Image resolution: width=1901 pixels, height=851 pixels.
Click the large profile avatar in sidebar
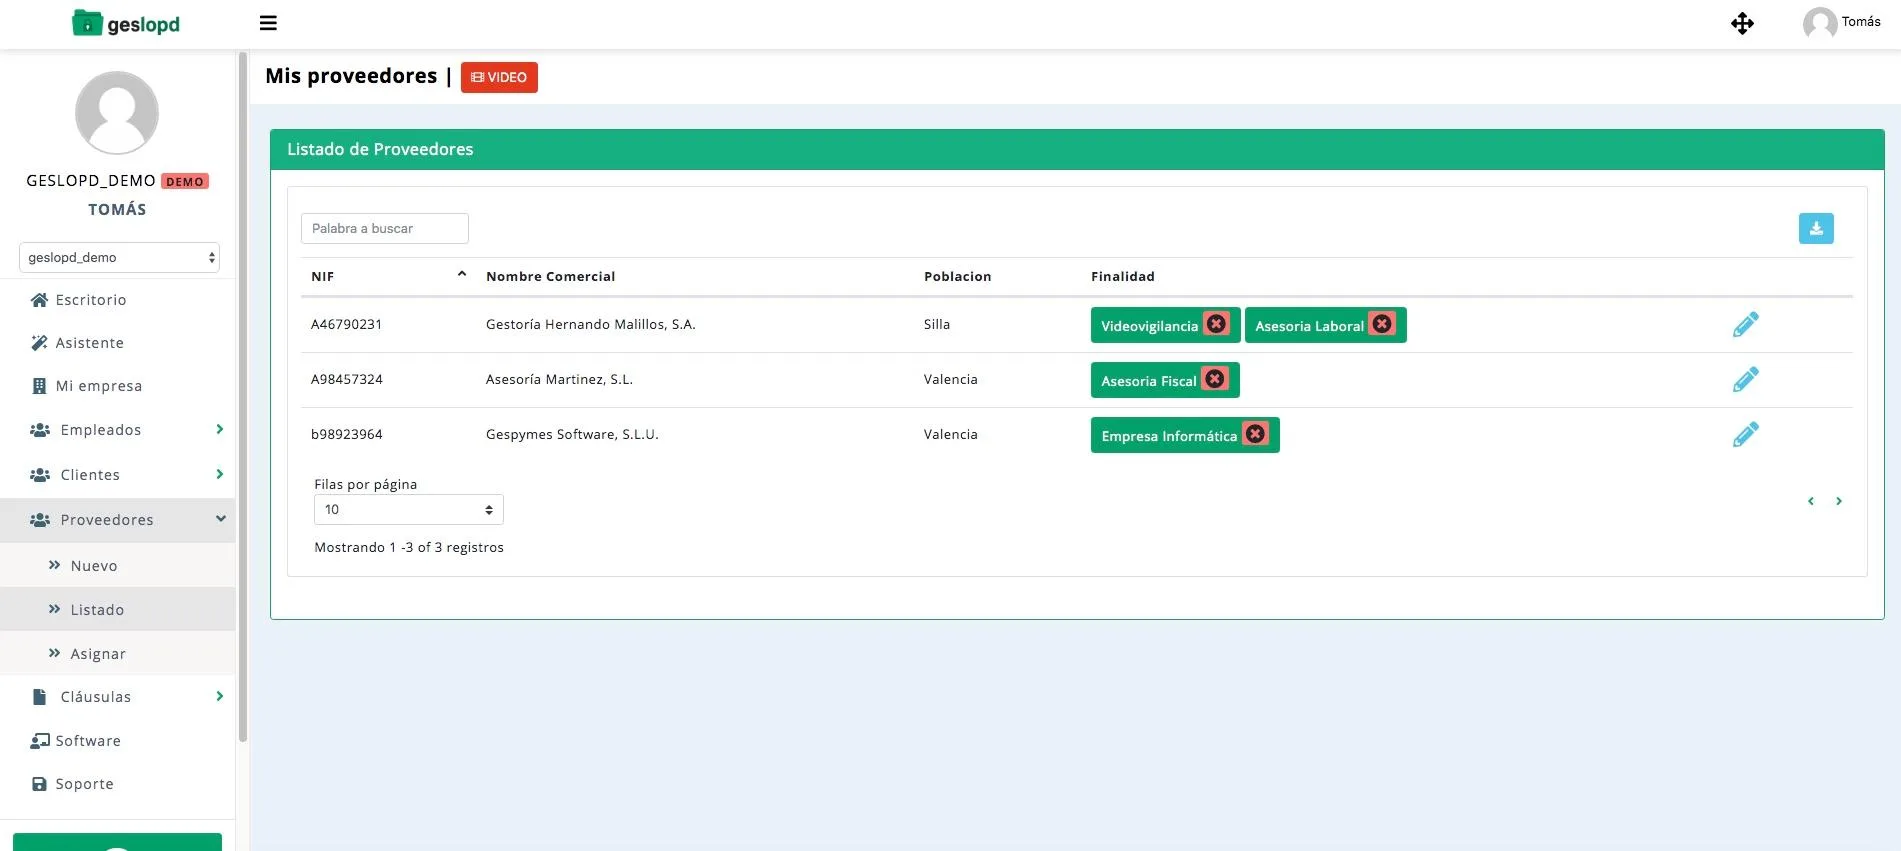[117, 112]
